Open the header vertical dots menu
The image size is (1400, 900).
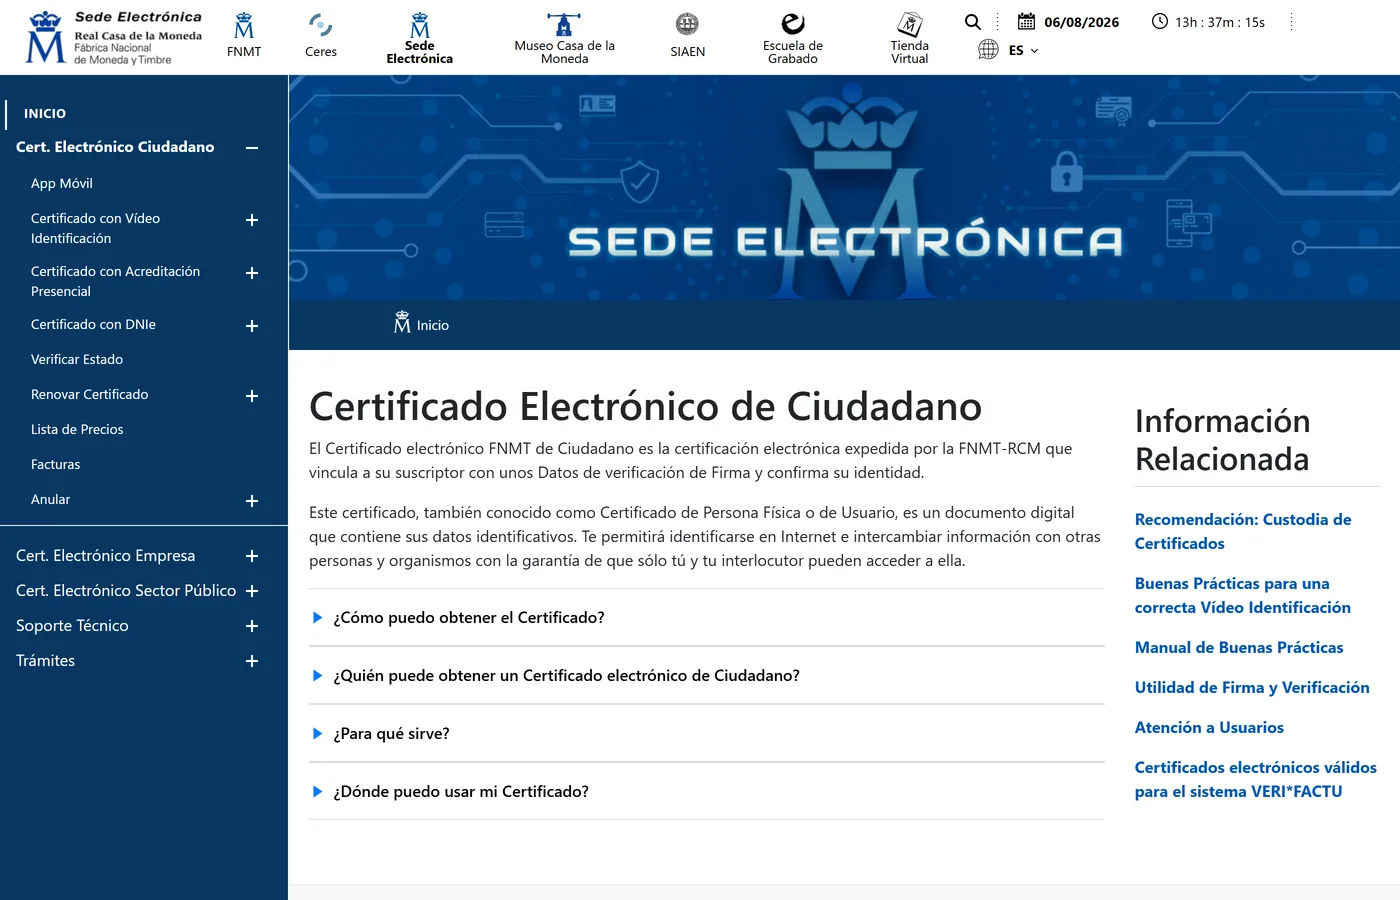(x=1292, y=22)
